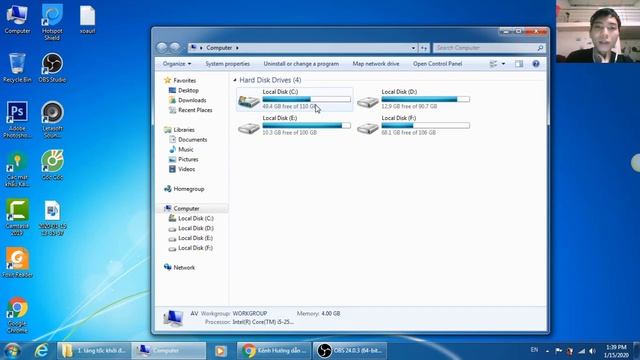Click the refresh button beside address bar
640x360 pixels.
pos(424,48)
